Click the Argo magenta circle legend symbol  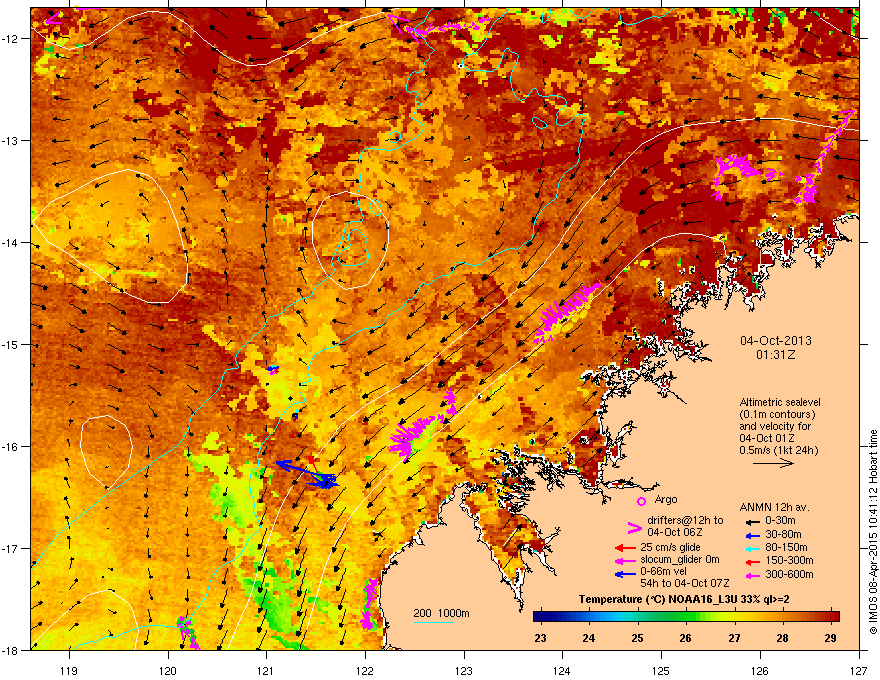[641, 501]
